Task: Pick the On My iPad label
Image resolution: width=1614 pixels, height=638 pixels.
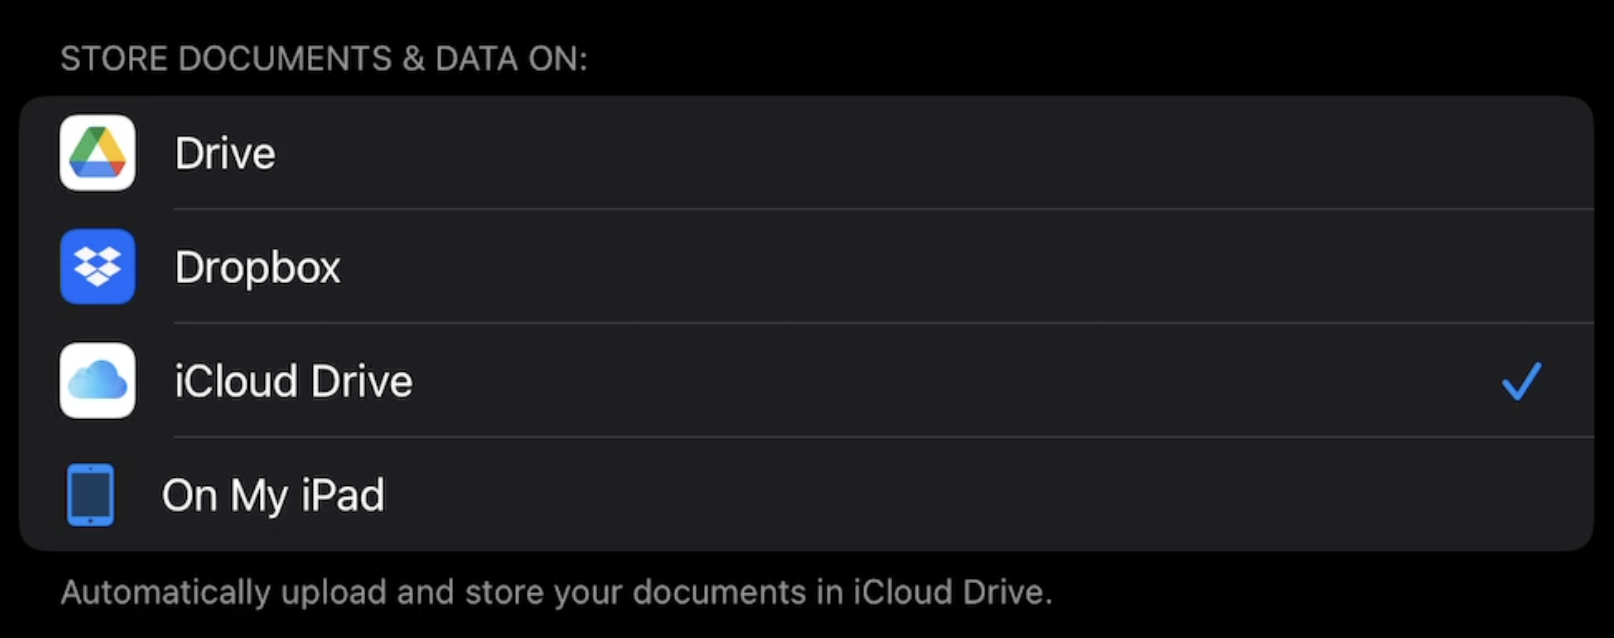Action: (273, 496)
